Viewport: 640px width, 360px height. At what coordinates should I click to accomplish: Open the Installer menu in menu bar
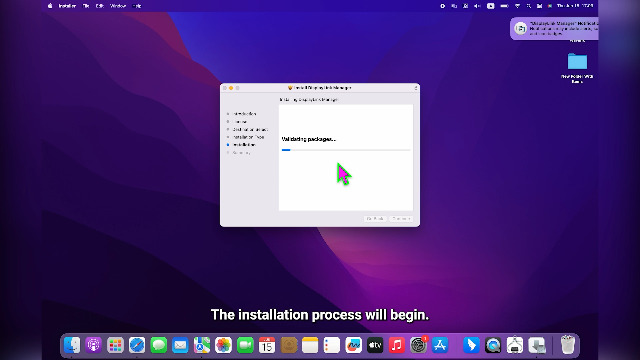coord(67,6)
